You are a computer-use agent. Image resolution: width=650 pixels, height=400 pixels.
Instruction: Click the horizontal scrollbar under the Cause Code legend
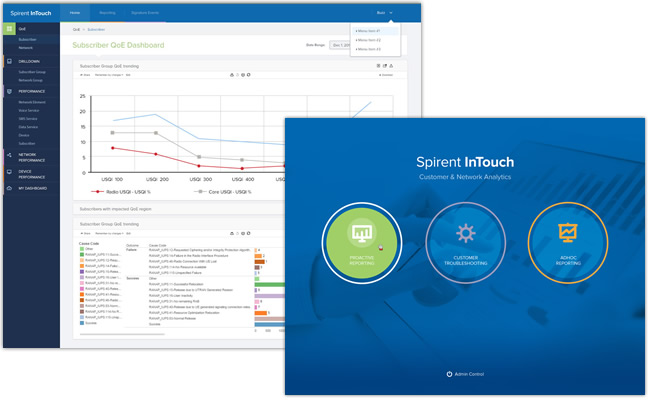(122, 334)
